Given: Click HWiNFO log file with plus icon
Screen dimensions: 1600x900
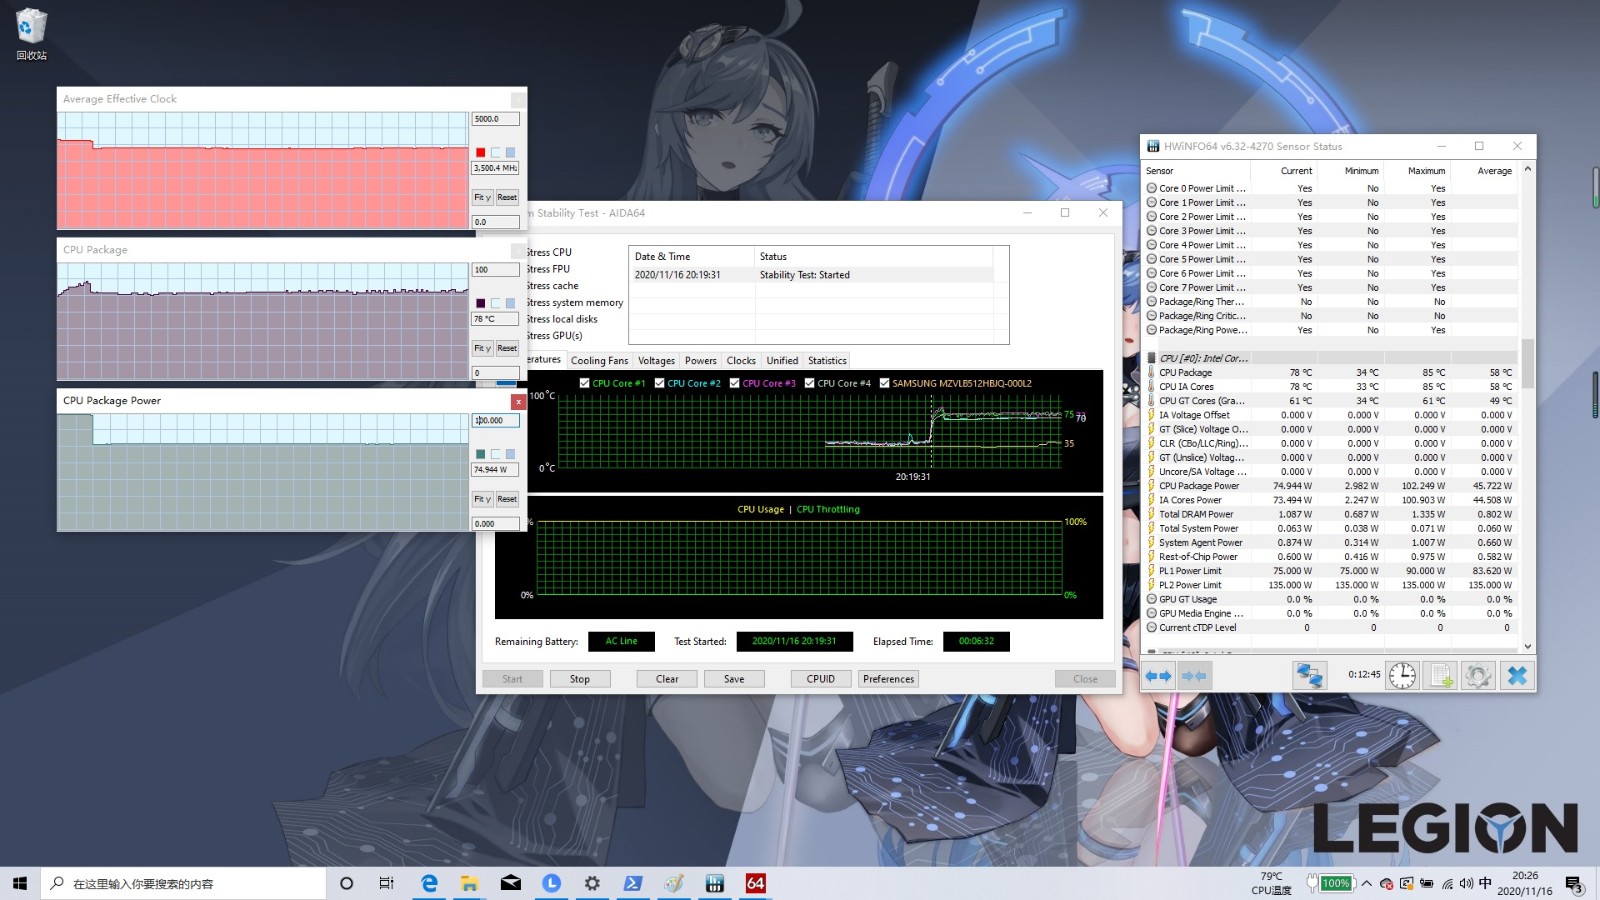Looking at the screenshot, I should point(1441,676).
